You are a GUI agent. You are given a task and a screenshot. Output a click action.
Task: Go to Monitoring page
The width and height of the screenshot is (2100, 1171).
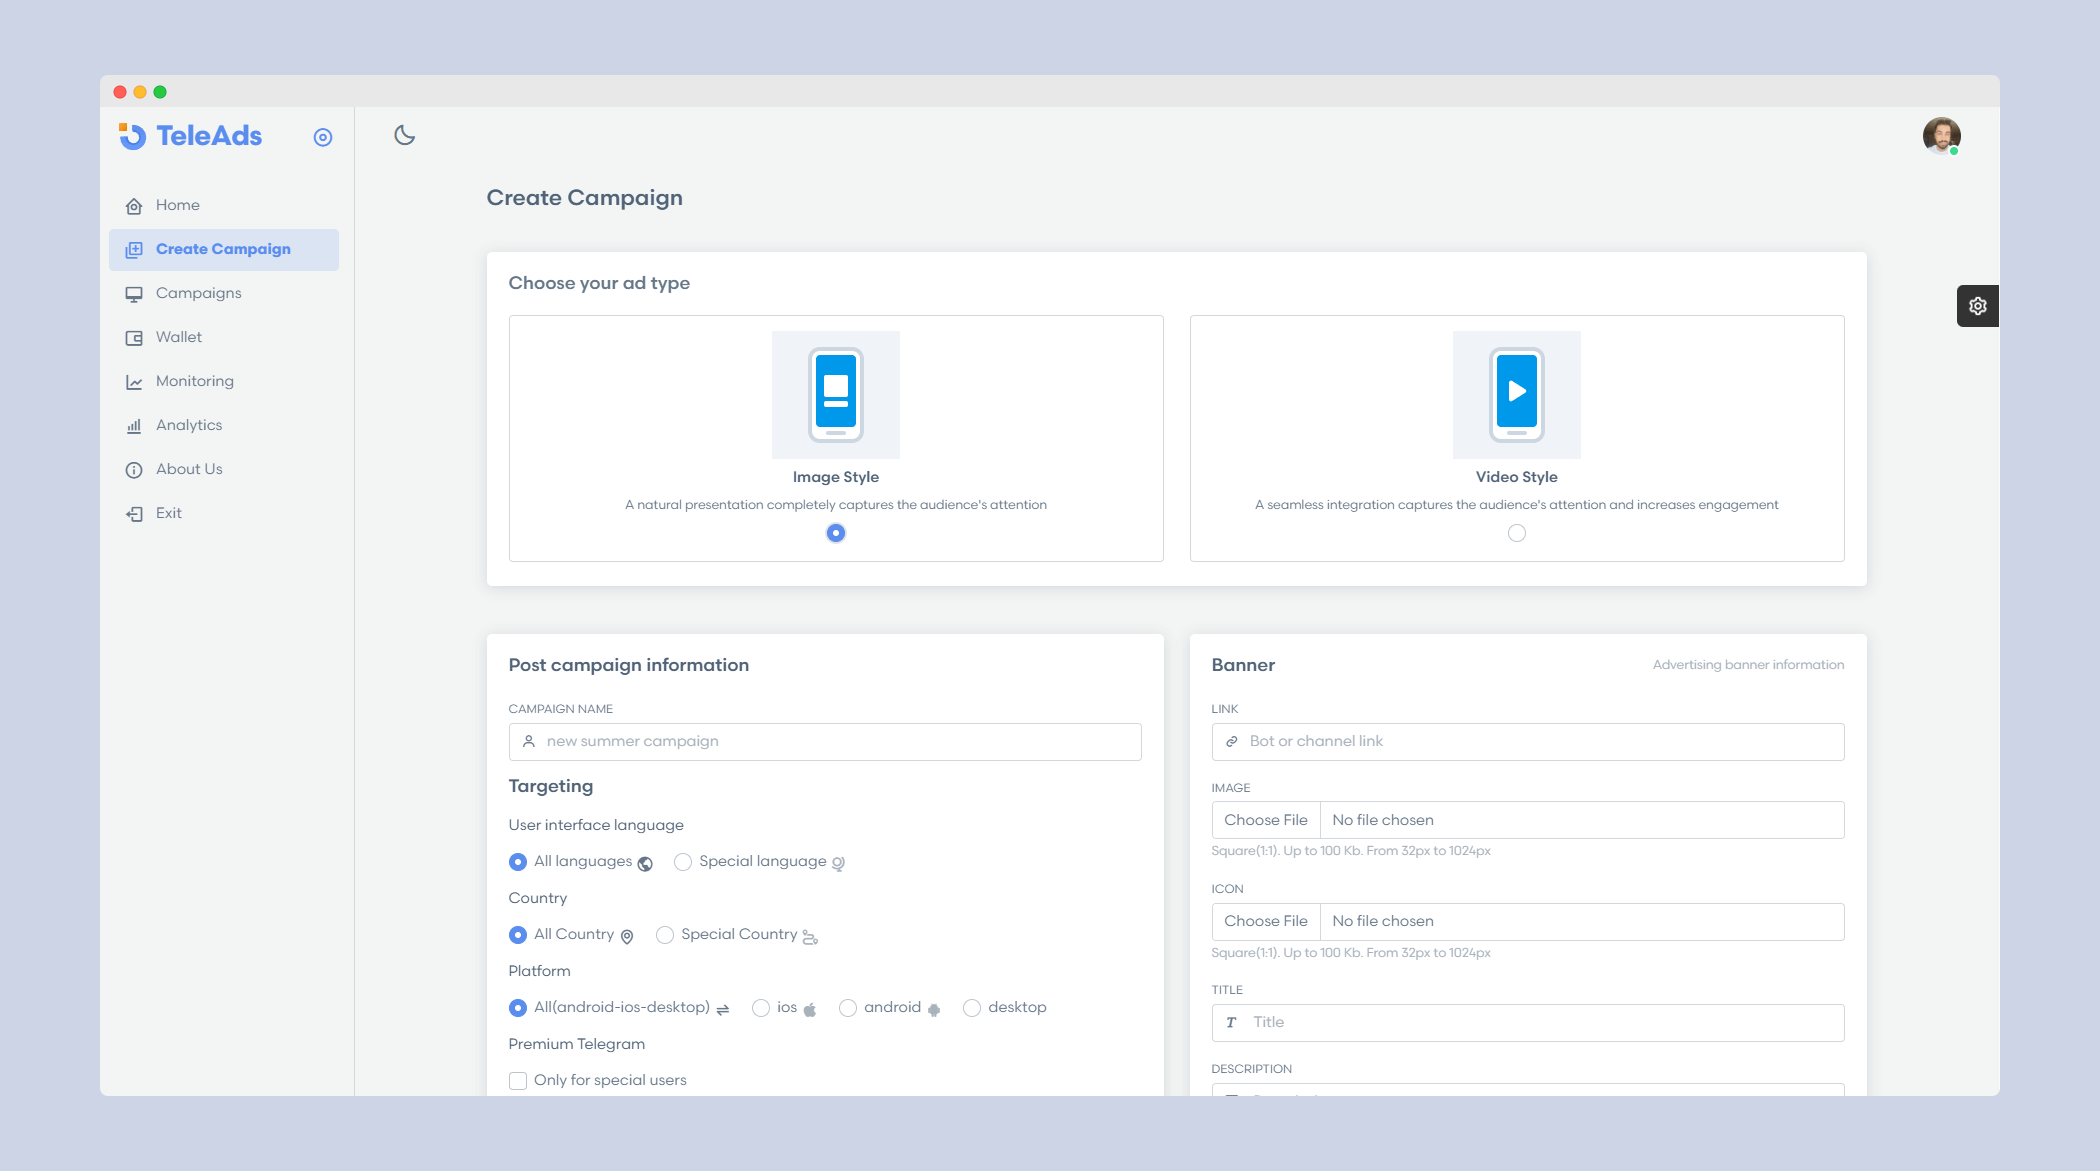(194, 381)
